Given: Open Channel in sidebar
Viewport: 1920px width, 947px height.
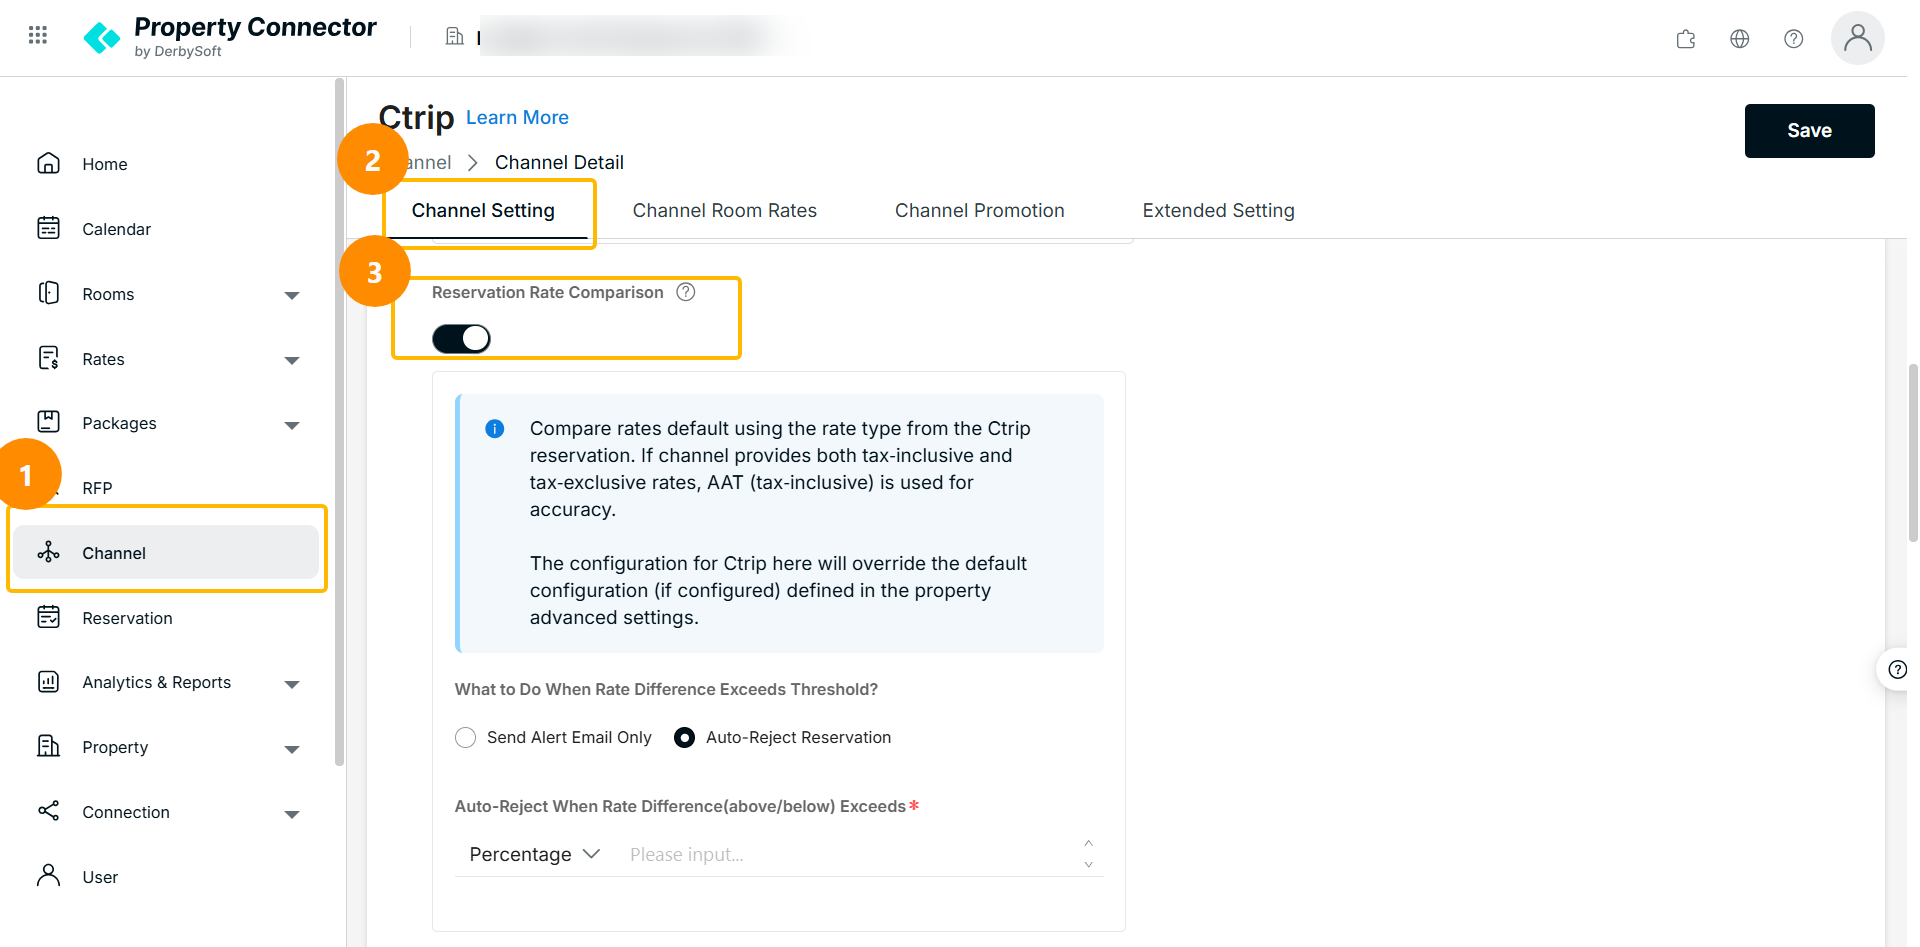Looking at the screenshot, I should coord(166,553).
